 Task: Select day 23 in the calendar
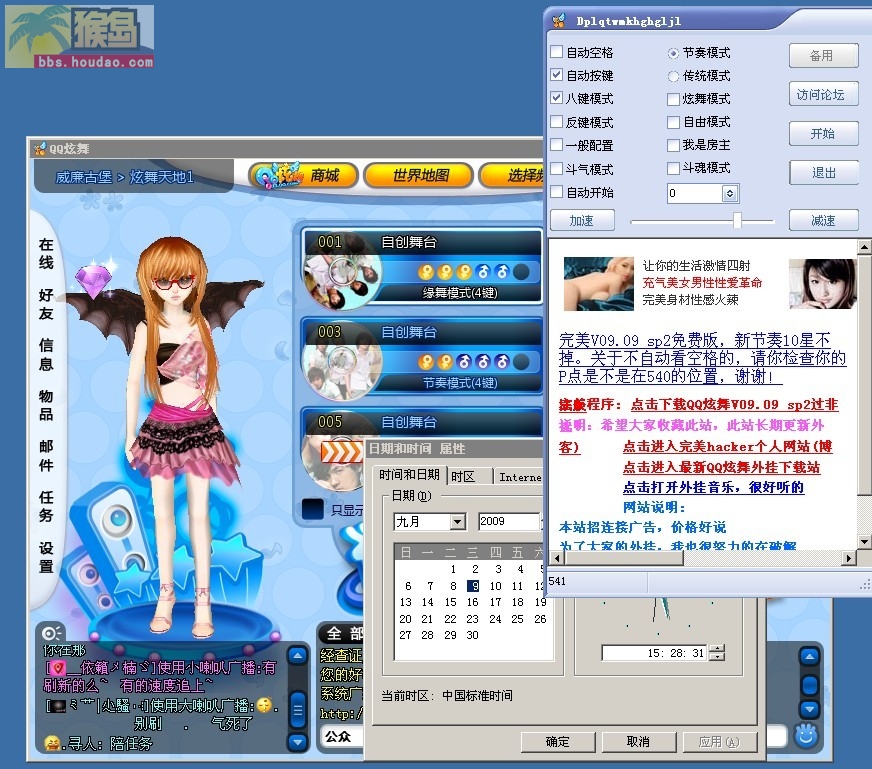(x=472, y=619)
